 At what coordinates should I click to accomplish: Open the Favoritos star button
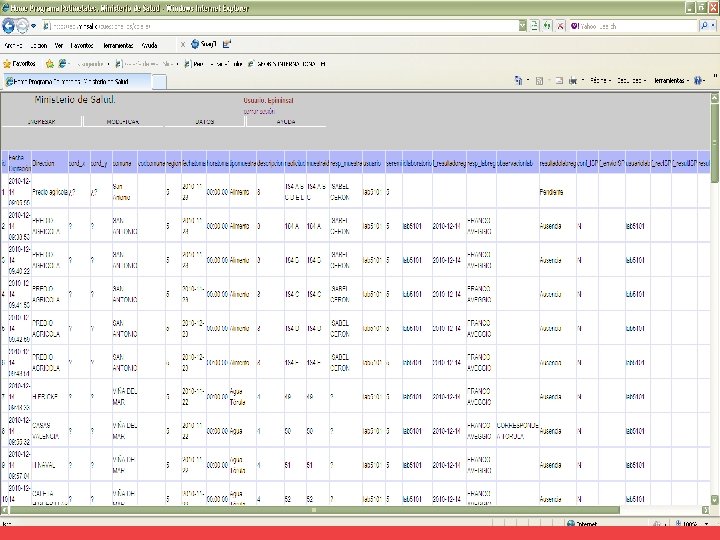point(19,64)
